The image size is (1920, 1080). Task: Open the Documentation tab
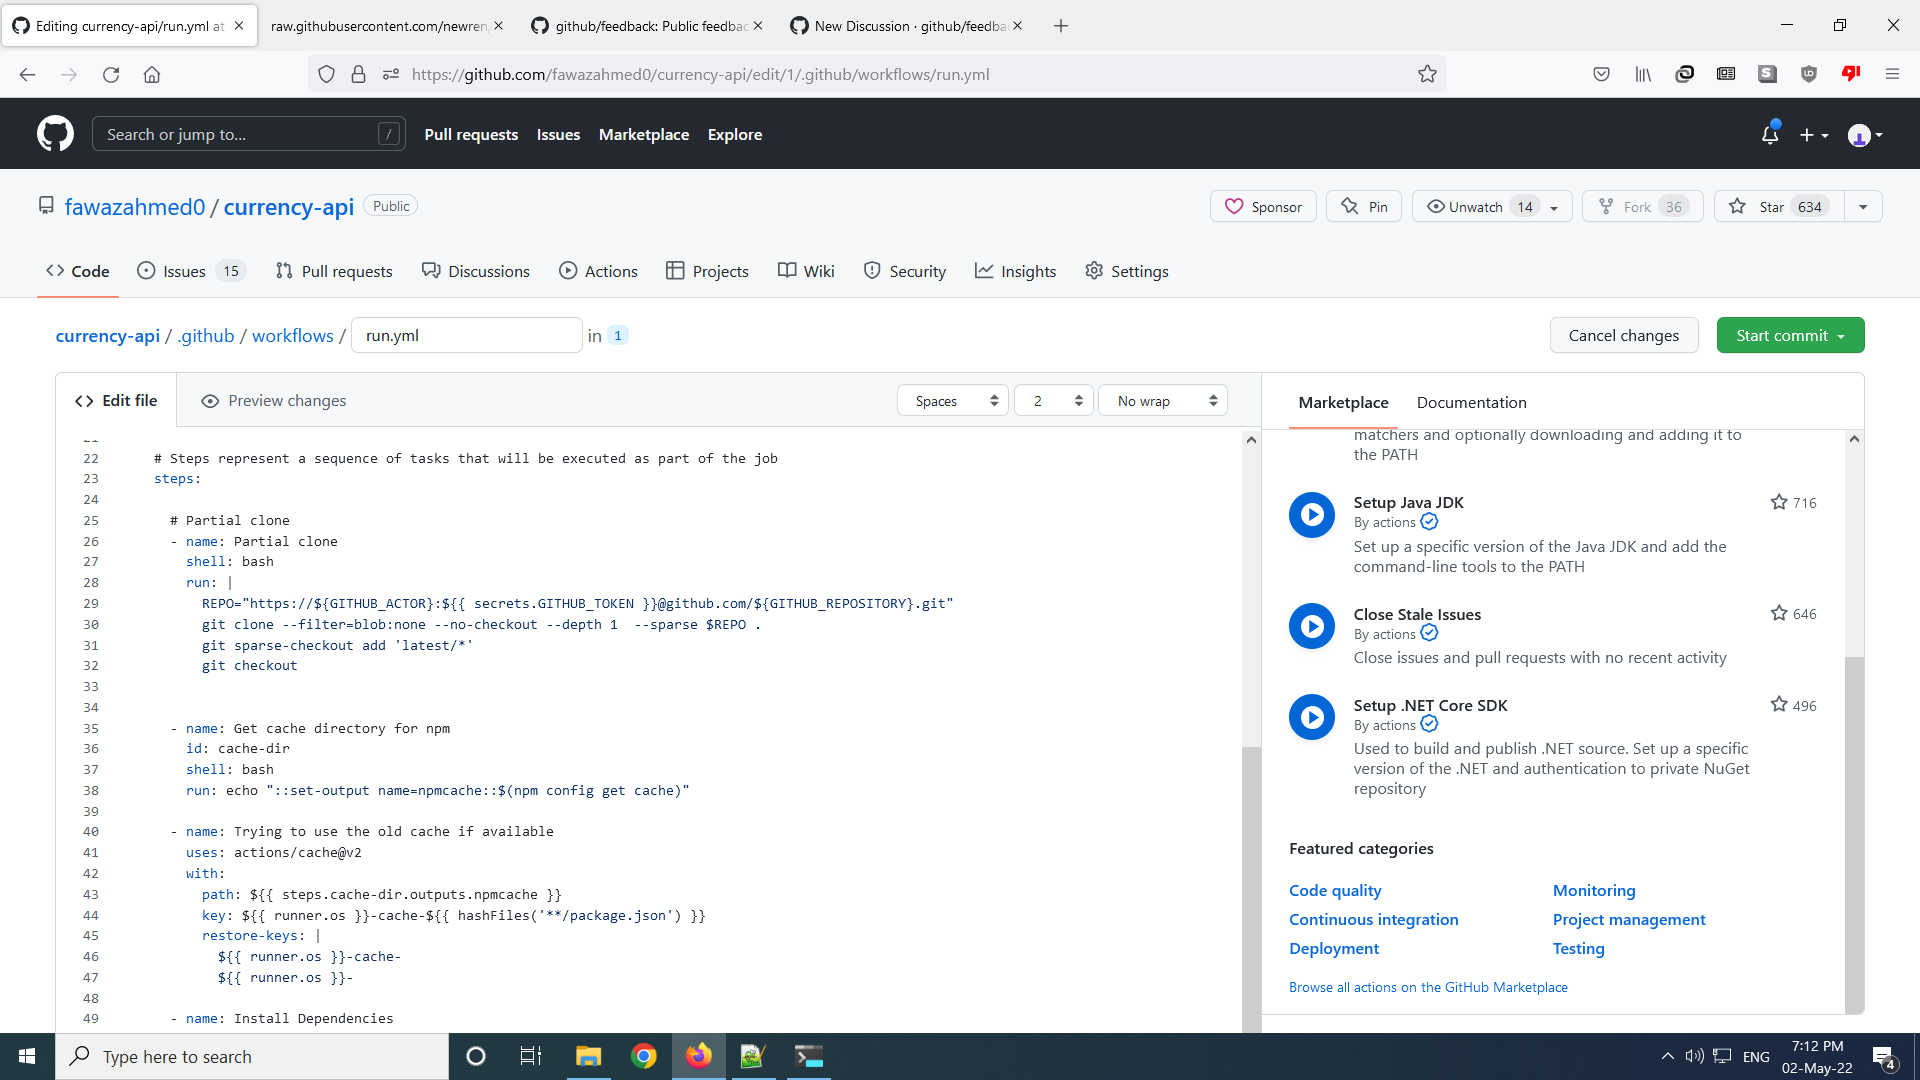(1471, 402)
